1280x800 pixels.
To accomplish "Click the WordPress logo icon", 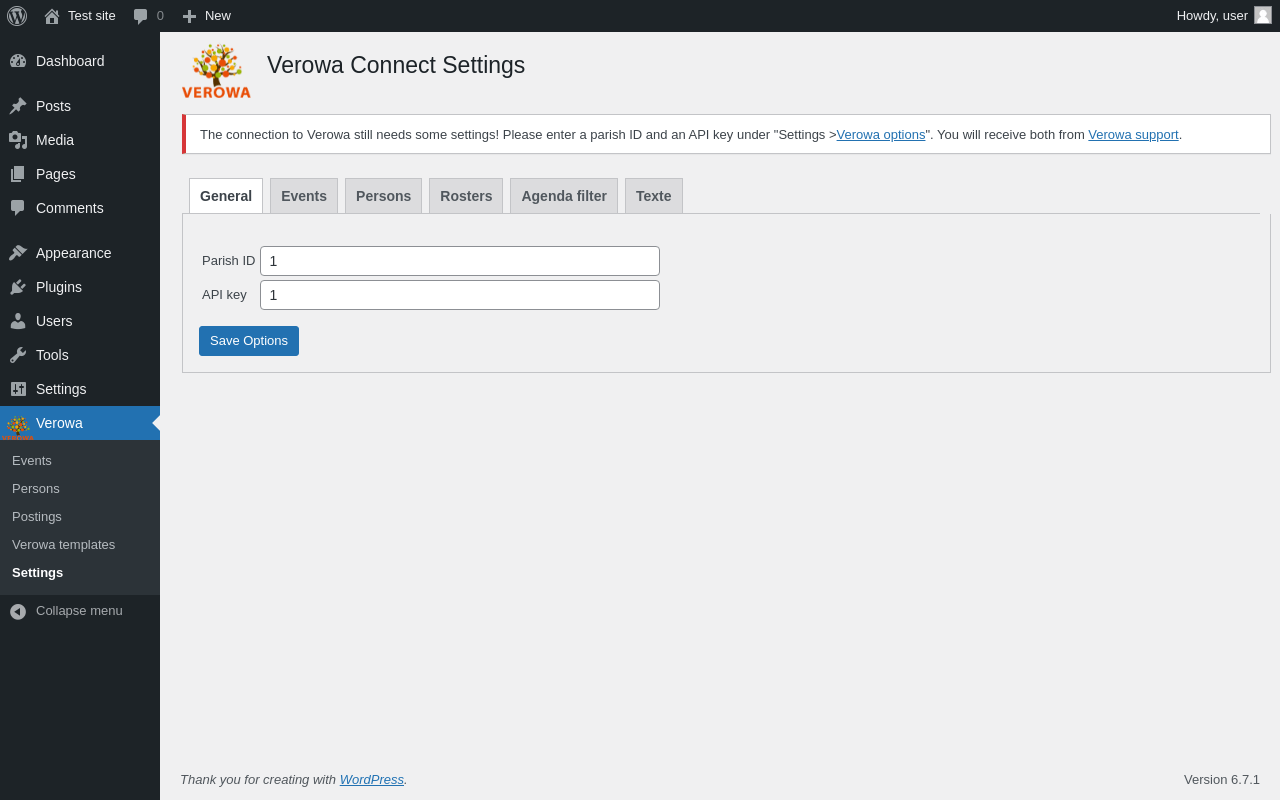I will coord(17,16).
